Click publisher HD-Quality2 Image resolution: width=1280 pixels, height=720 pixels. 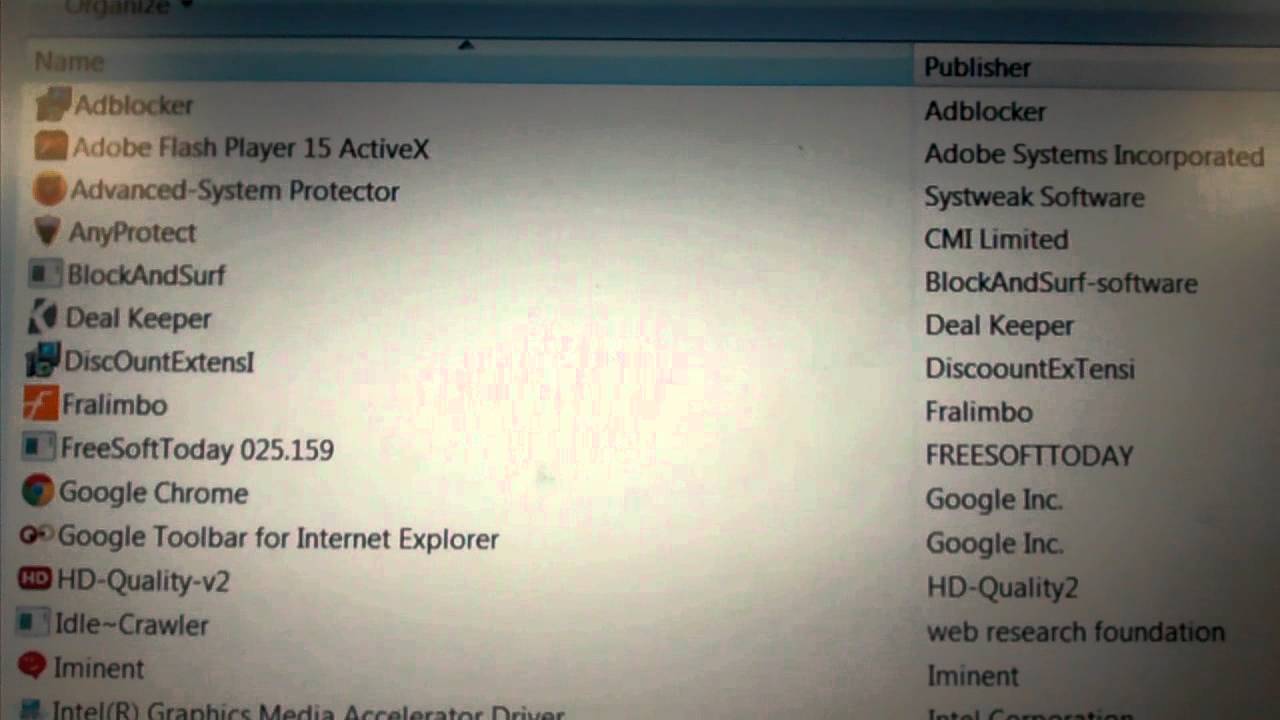coord(1002,587)
